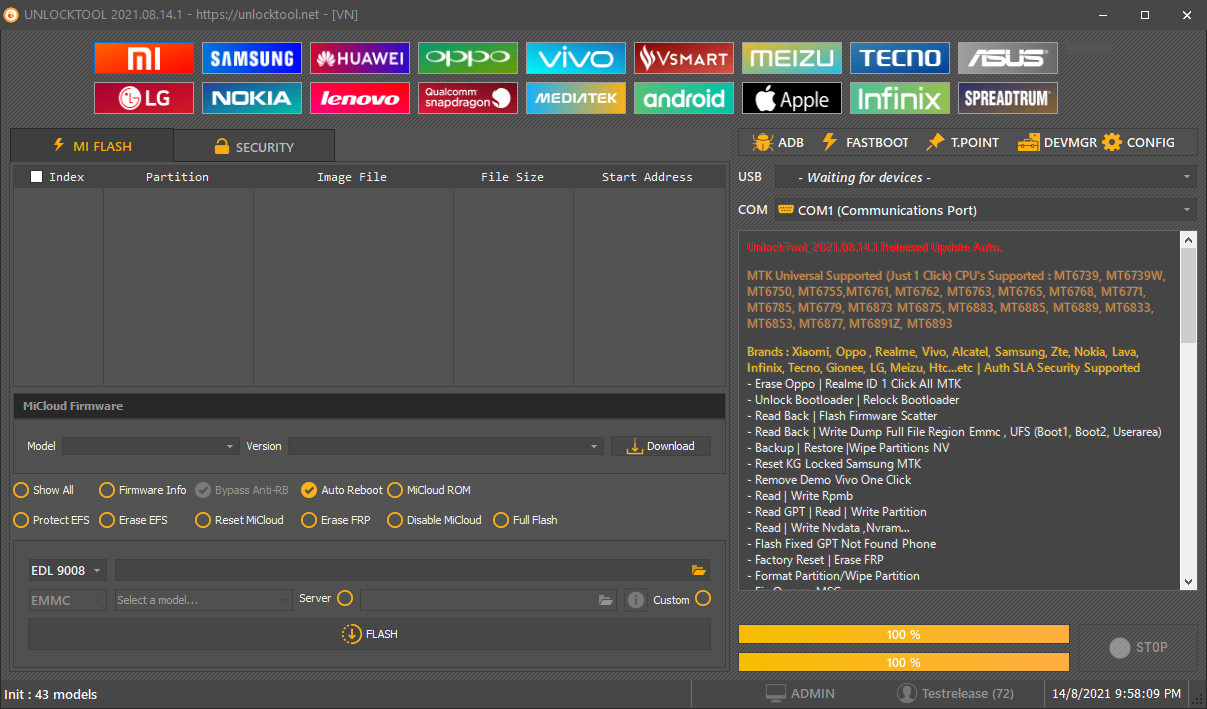Viewport: 1207px width, 709px height.
Task: Click the upper 100% progress bar
Action: [904, 634]
